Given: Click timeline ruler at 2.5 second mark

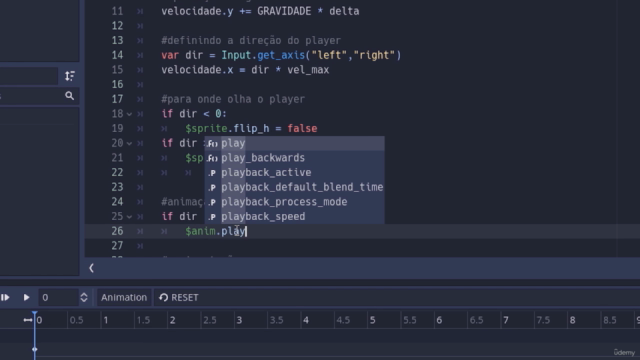Looking at the screenshot, I should (210, 320).
